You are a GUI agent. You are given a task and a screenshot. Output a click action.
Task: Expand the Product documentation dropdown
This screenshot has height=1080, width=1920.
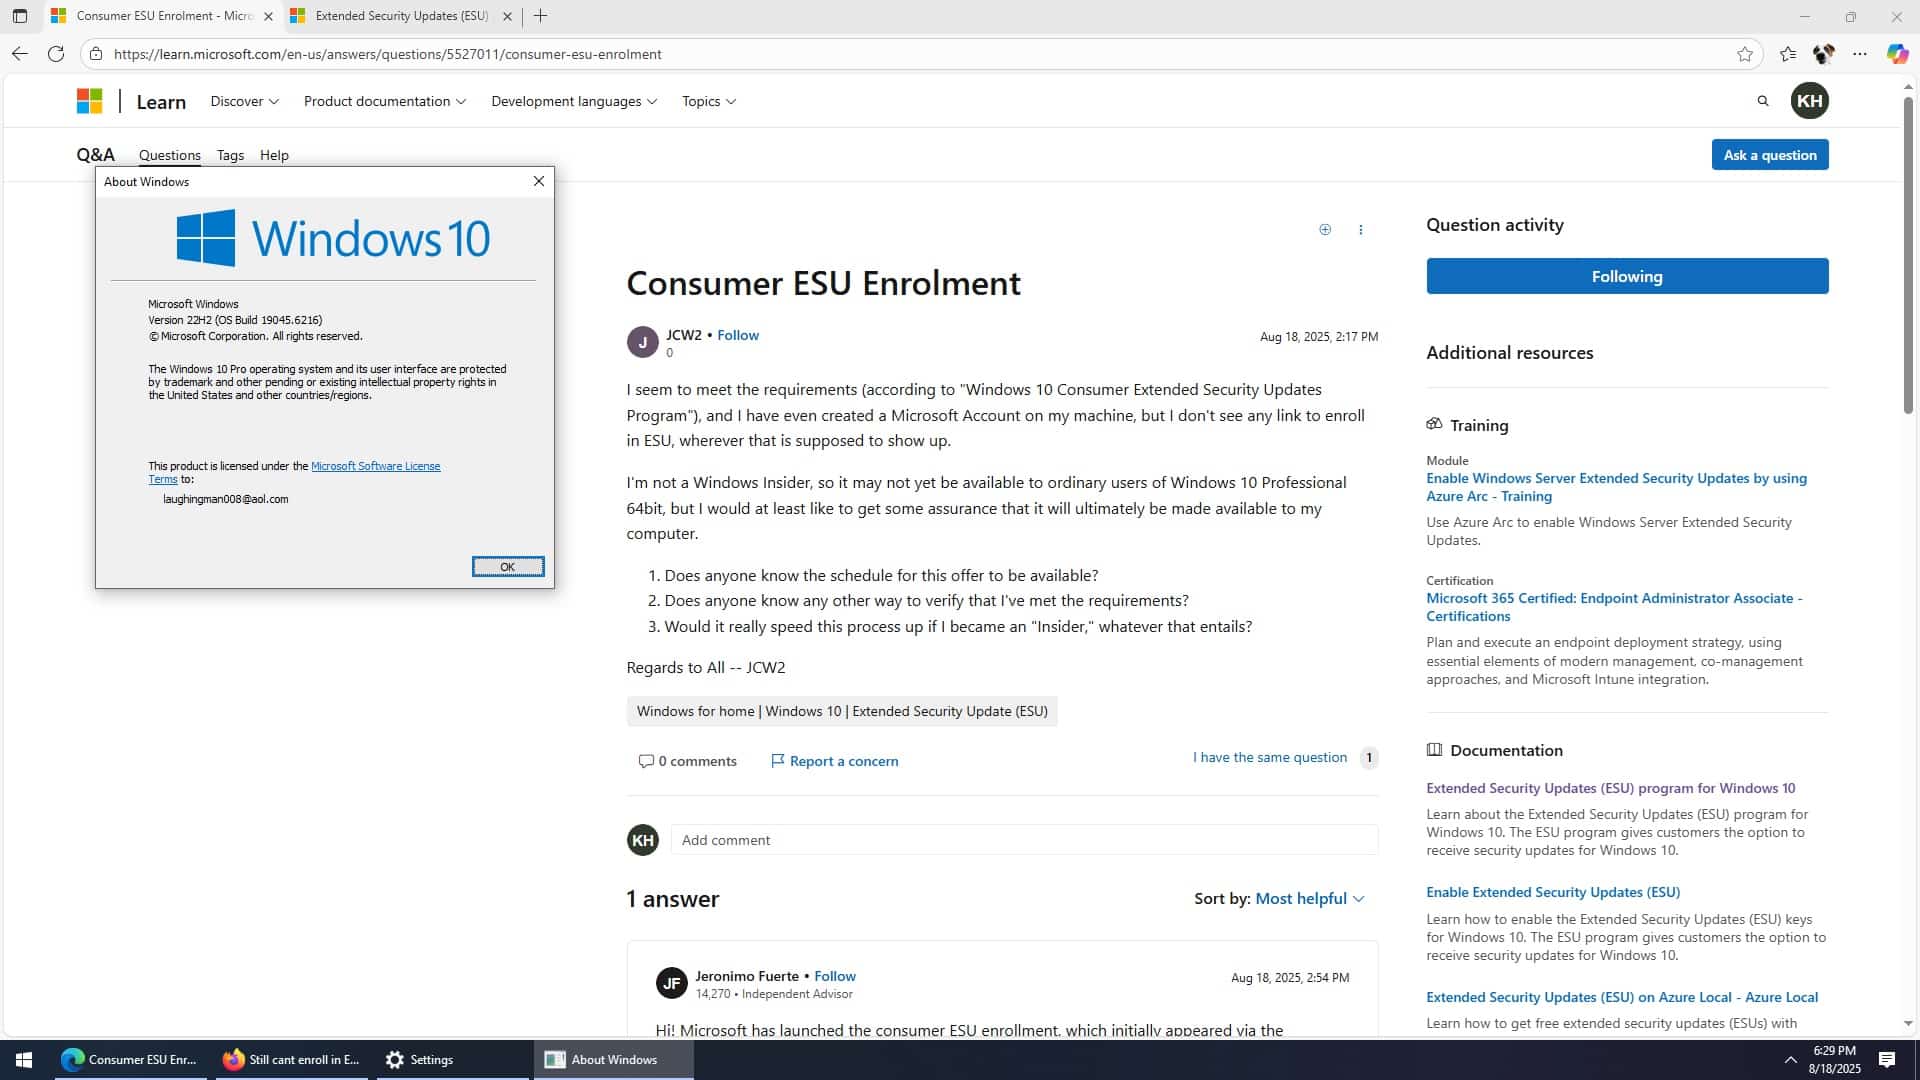point(385,101)
